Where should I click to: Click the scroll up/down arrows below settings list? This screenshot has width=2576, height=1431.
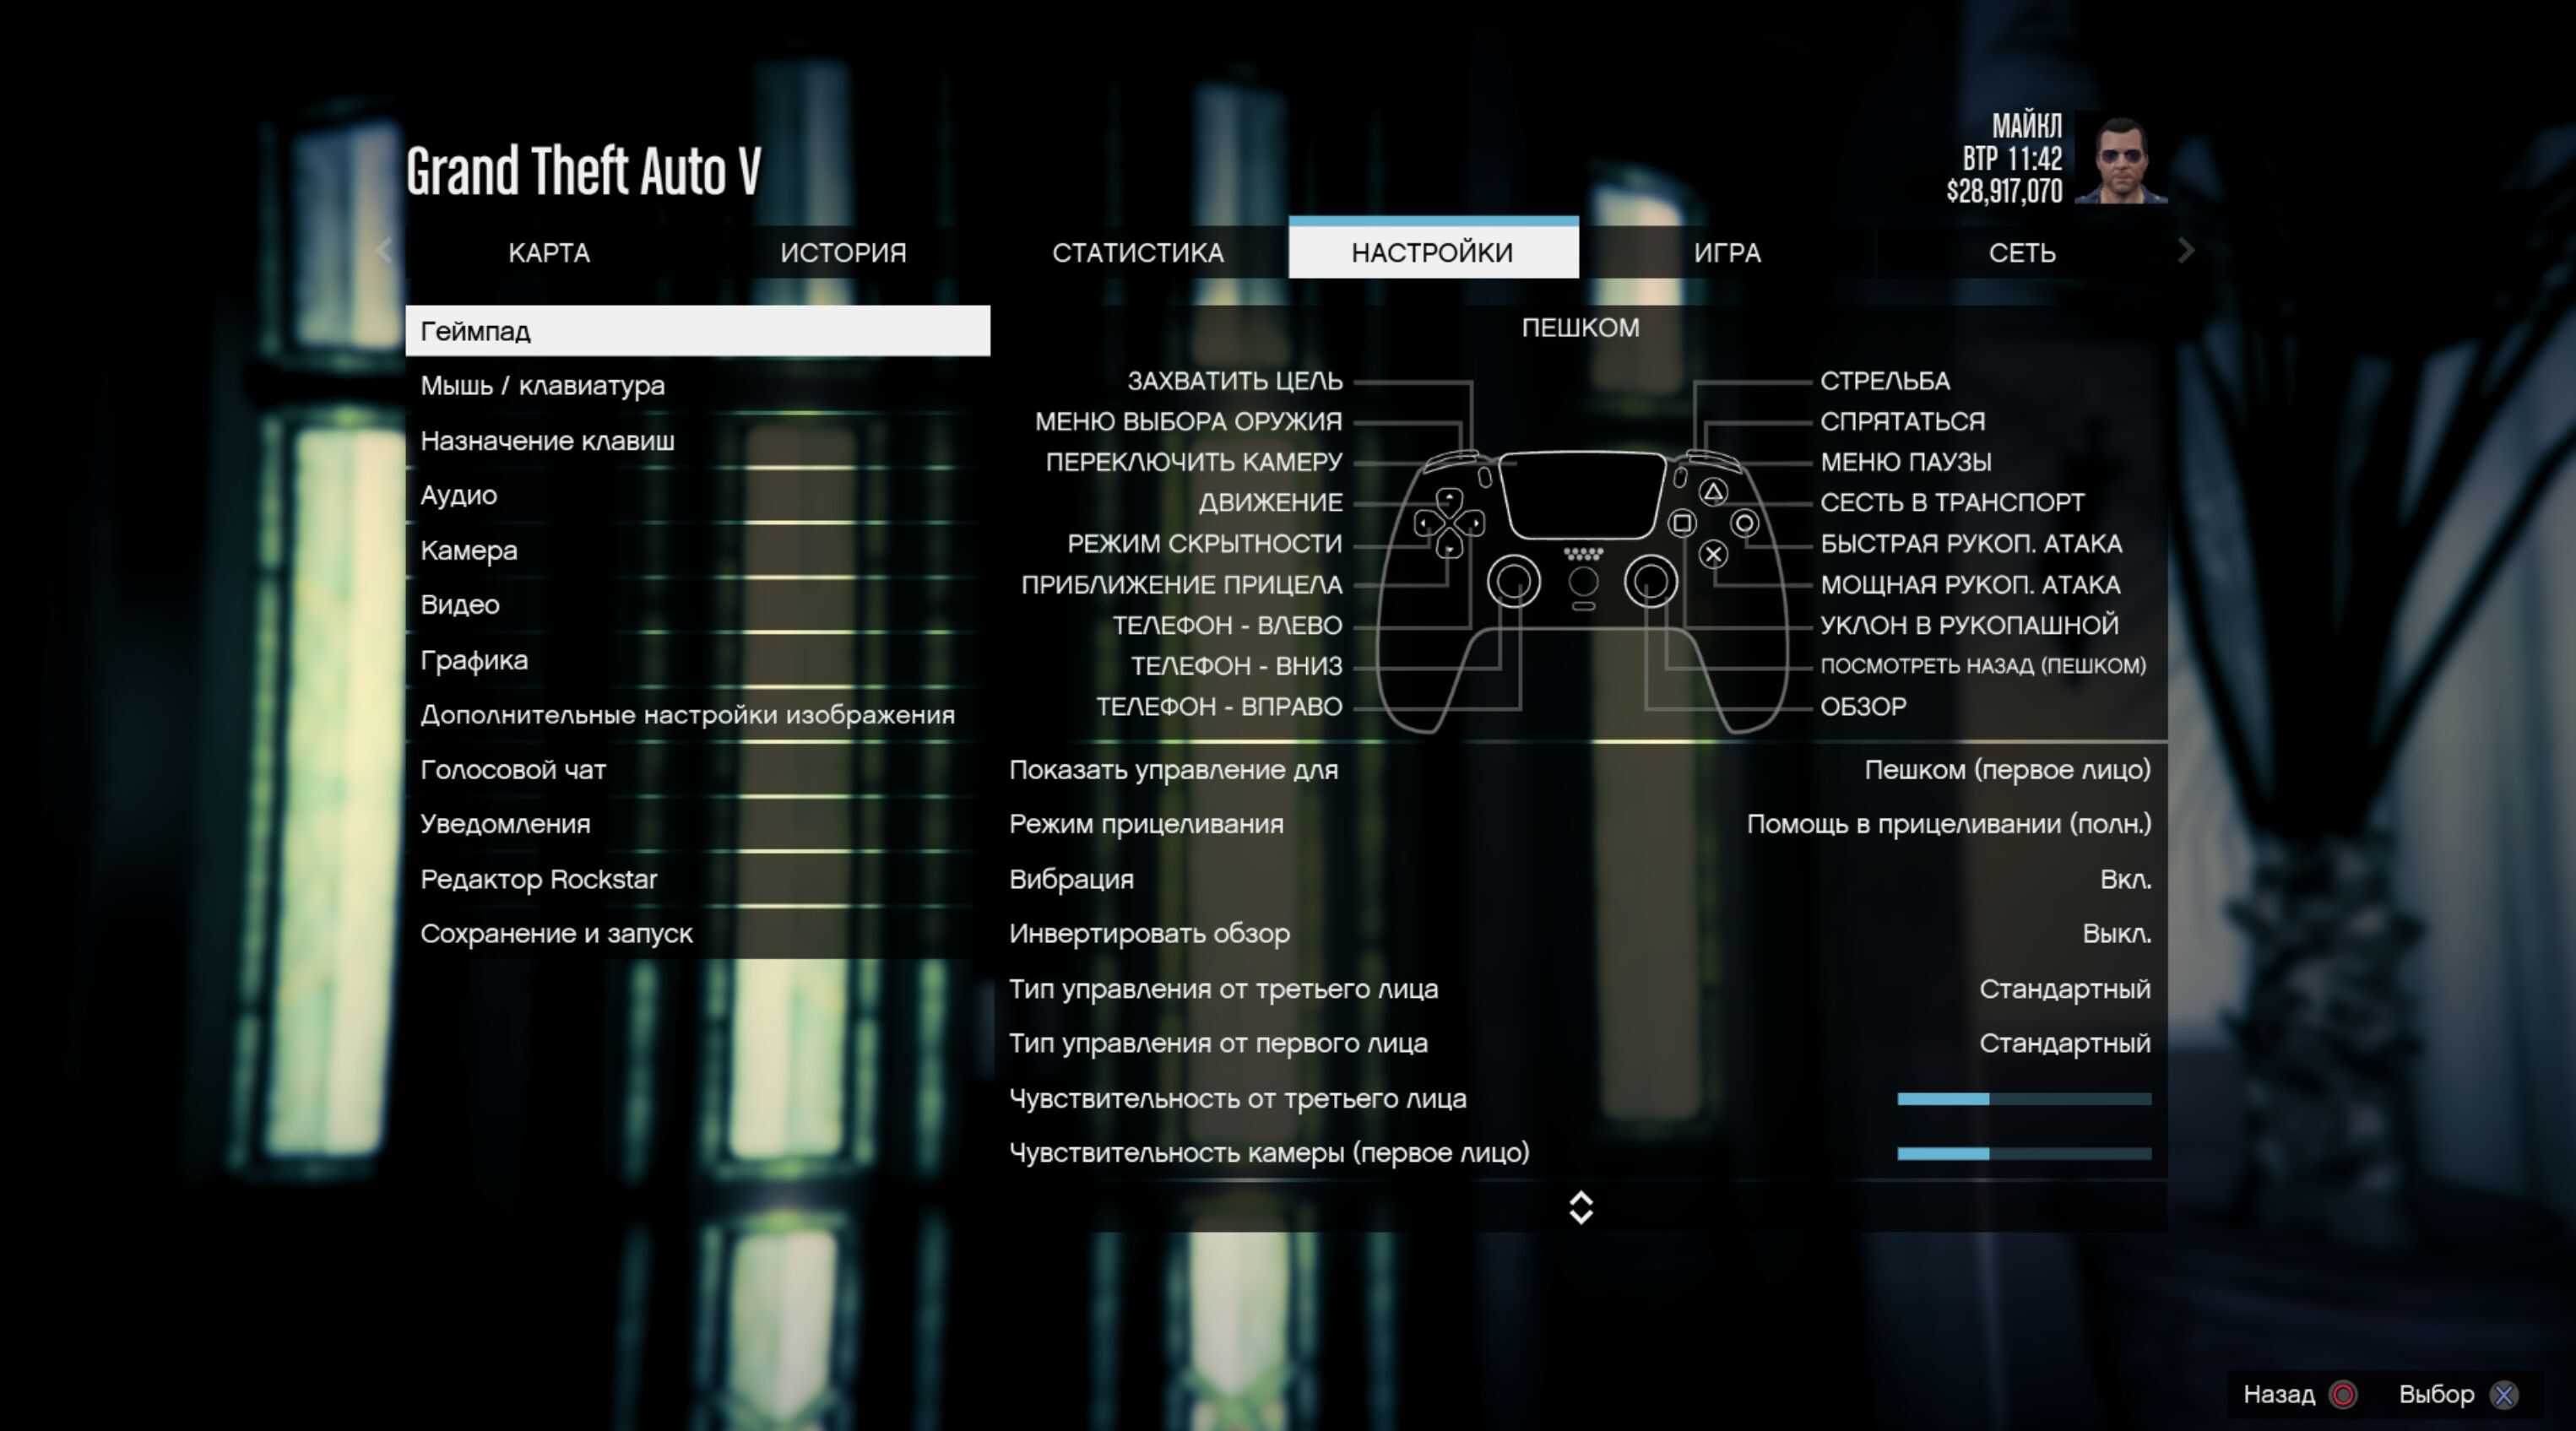pos(1581,1207)
